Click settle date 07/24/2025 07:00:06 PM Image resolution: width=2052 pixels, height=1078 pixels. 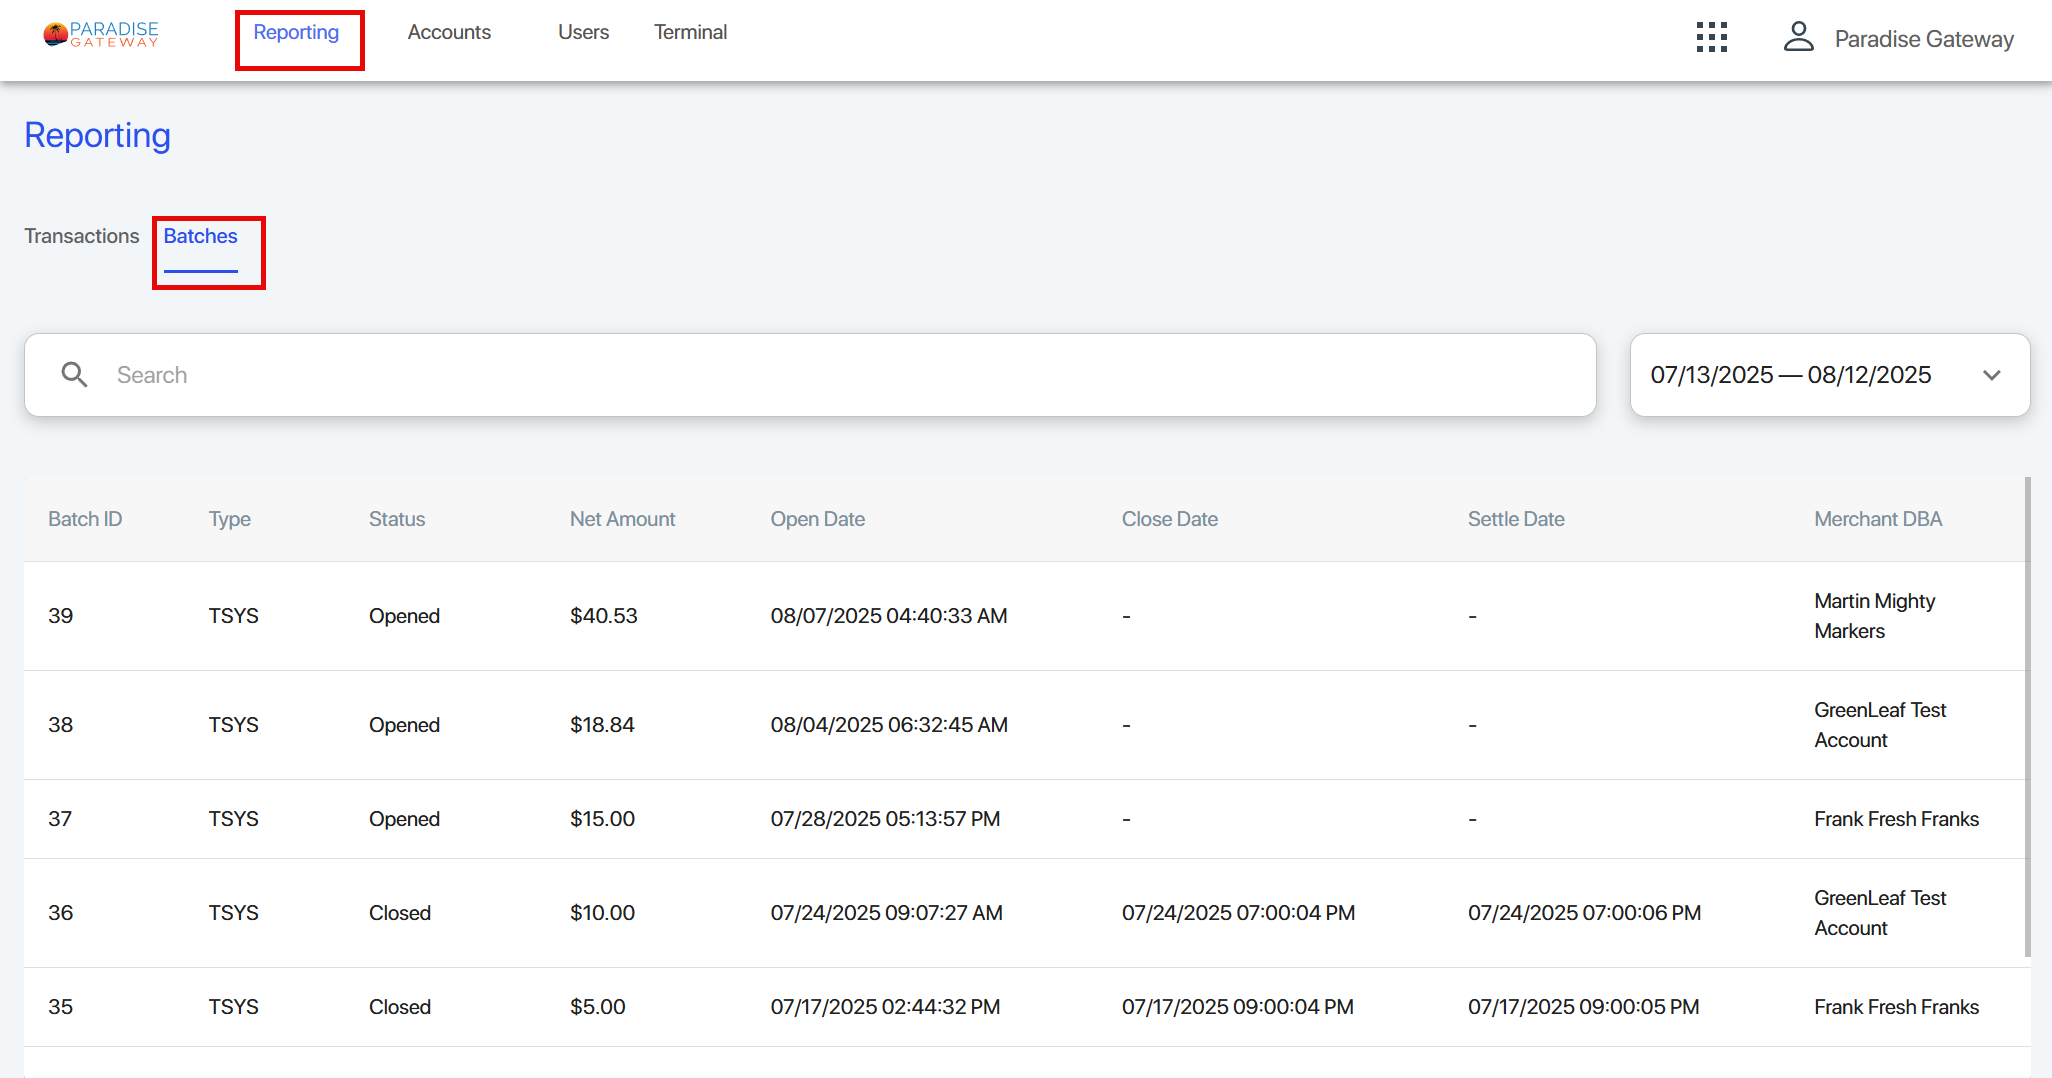[1584, 913]
